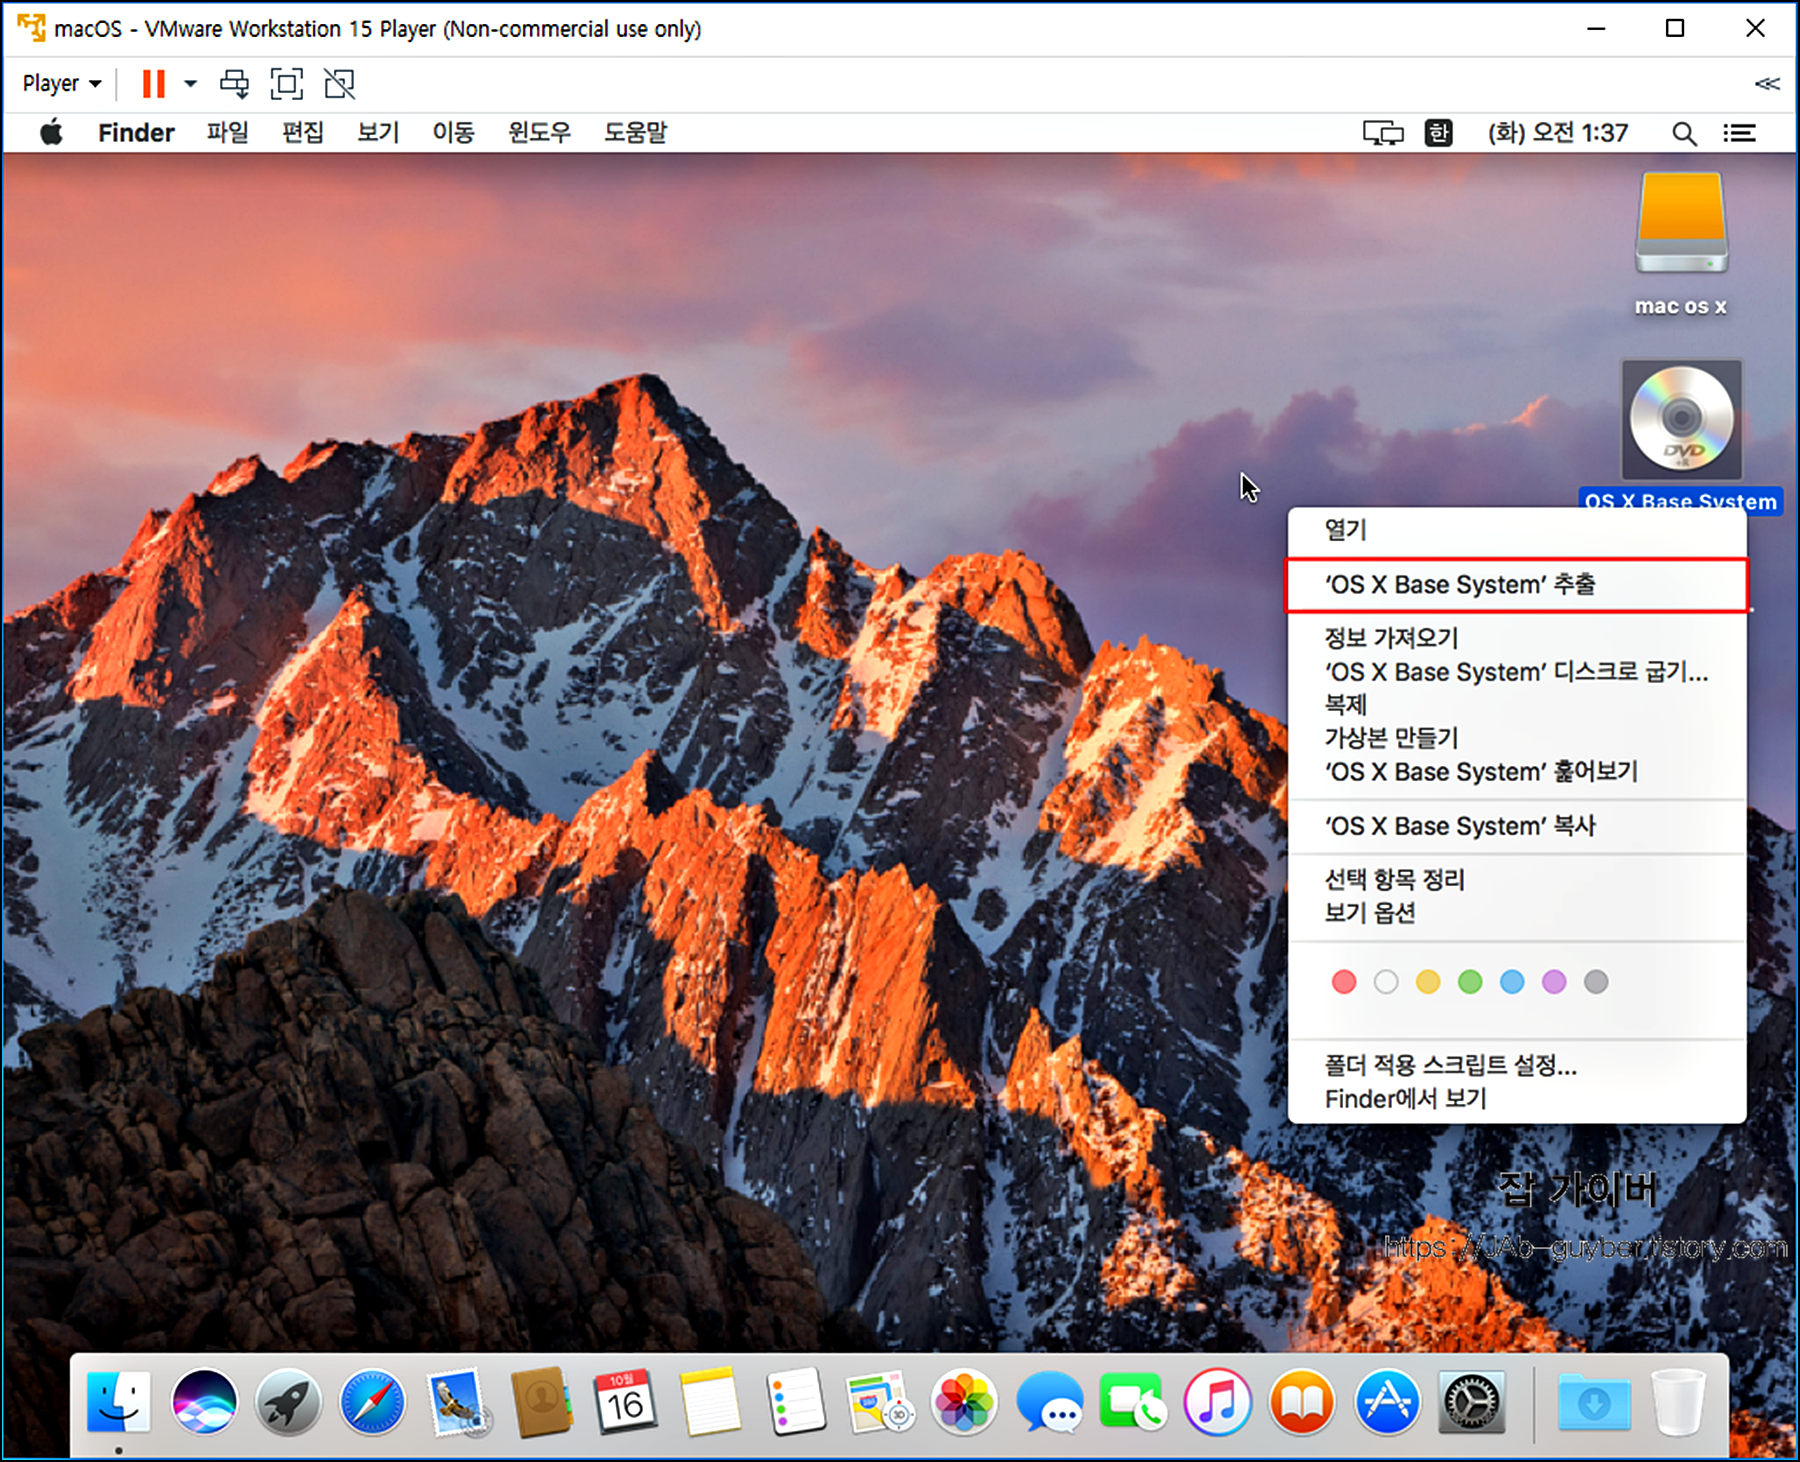Apply the red color tag
This screenshot has height=1462, width=1800.
[x=1344, y=982]
